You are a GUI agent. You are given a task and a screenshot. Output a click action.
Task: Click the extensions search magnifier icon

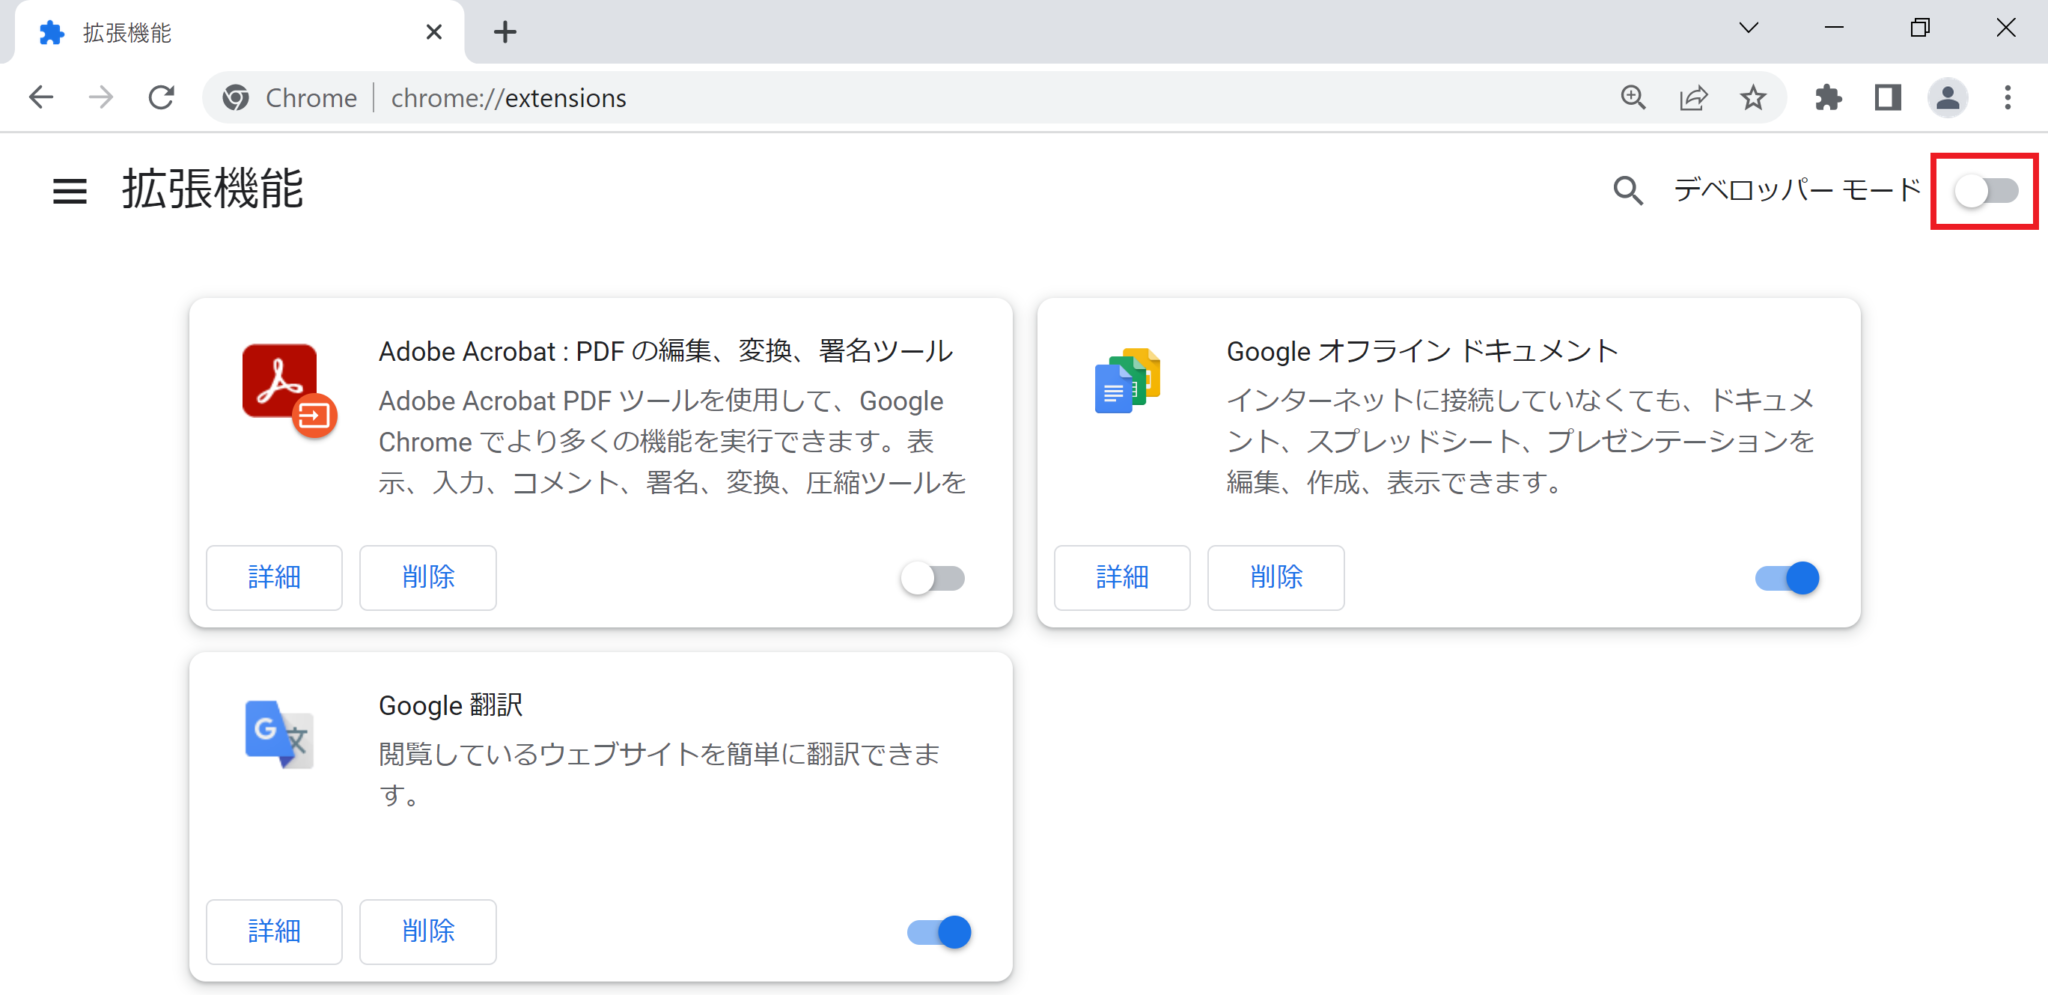point(1627,190)
